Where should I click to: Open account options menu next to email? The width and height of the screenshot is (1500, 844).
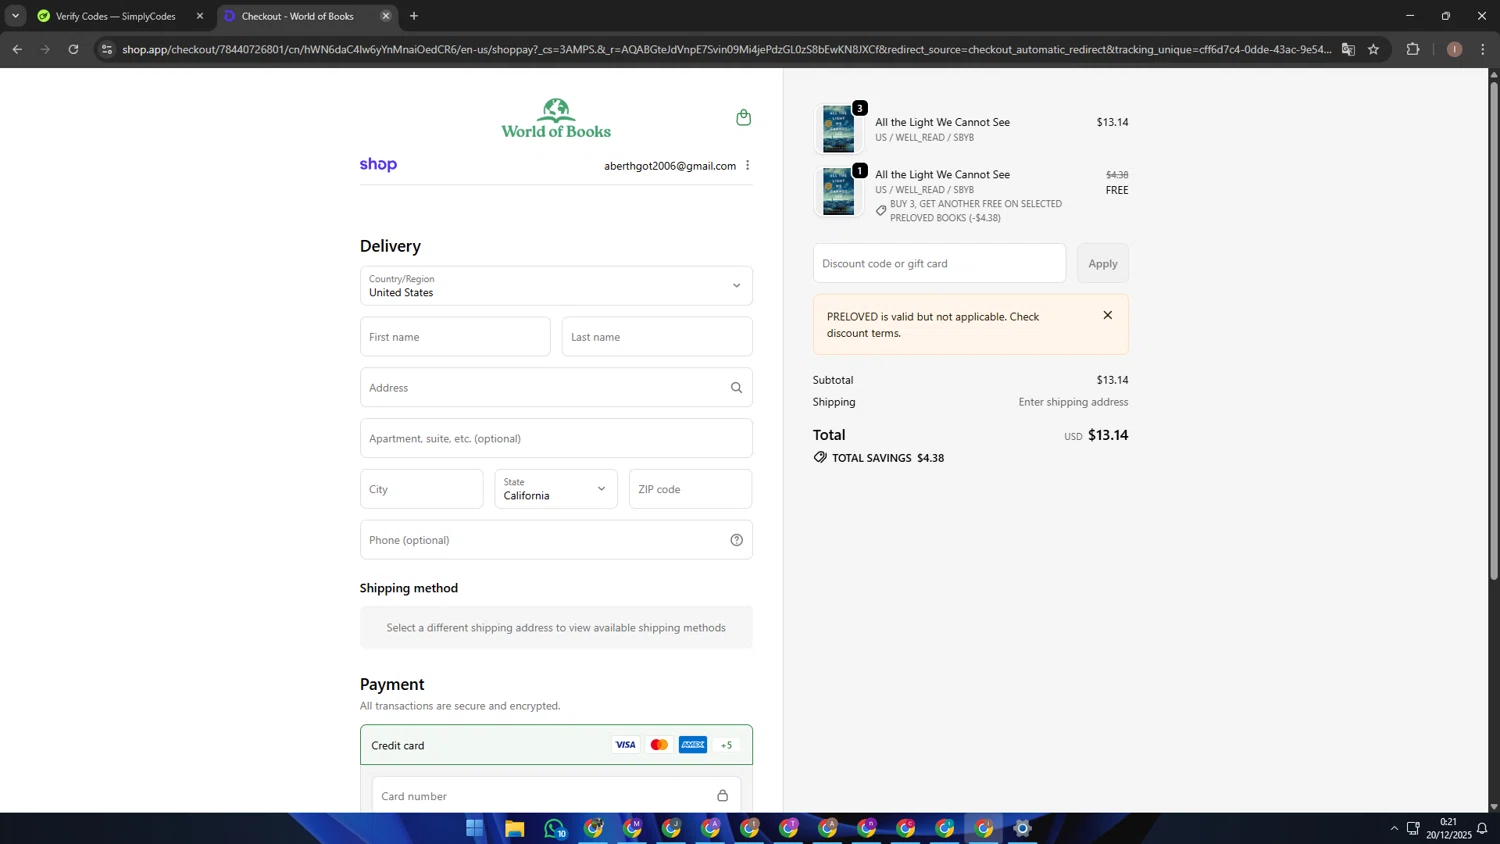(747, 165)
